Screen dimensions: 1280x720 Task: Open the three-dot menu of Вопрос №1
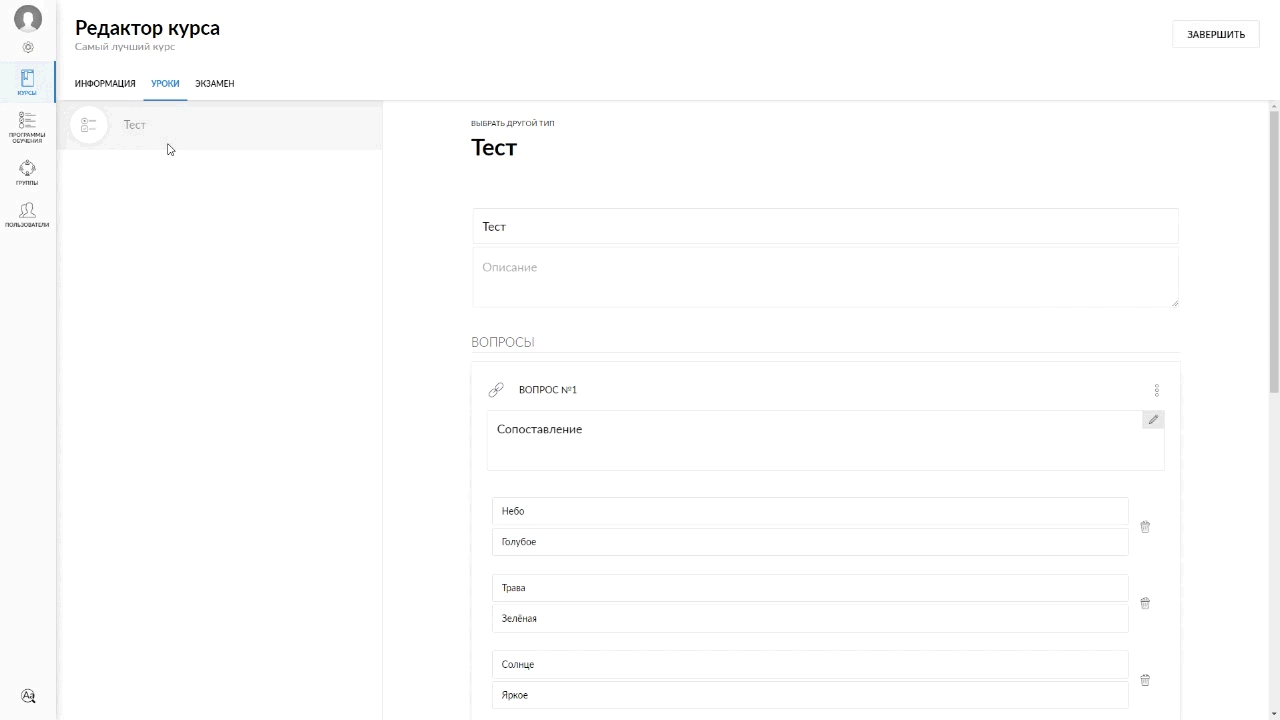(1156, 390)
